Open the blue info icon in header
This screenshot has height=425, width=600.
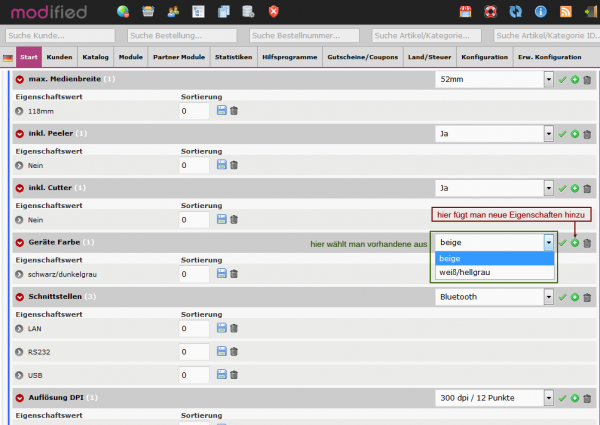pyautogui.click(x=541, y=12)
